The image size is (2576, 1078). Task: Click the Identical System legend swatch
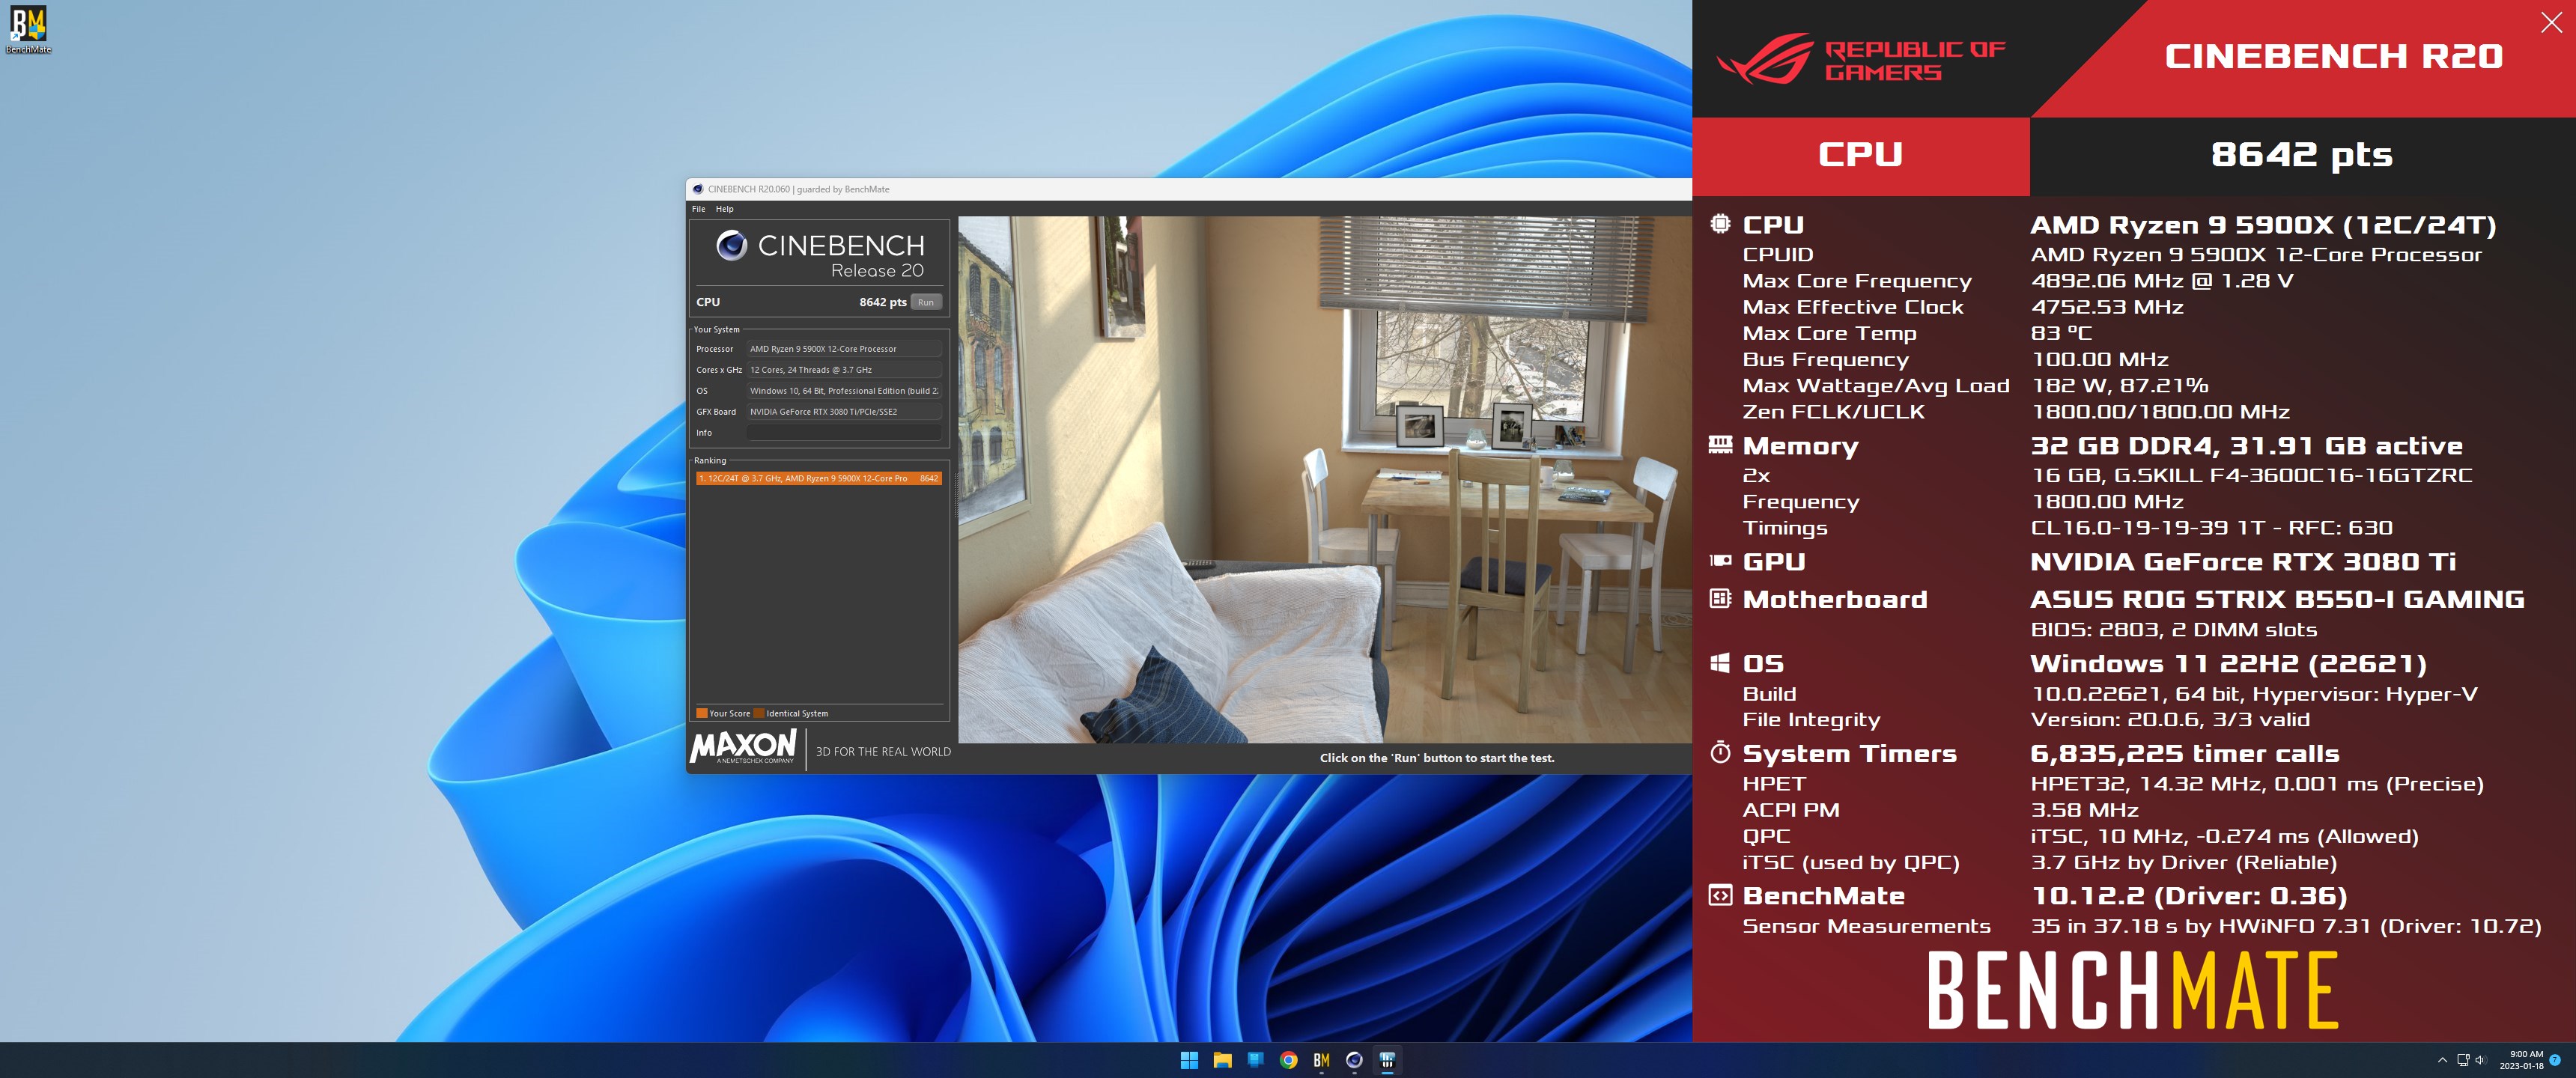pyautogui.click(x=759, y=713)
